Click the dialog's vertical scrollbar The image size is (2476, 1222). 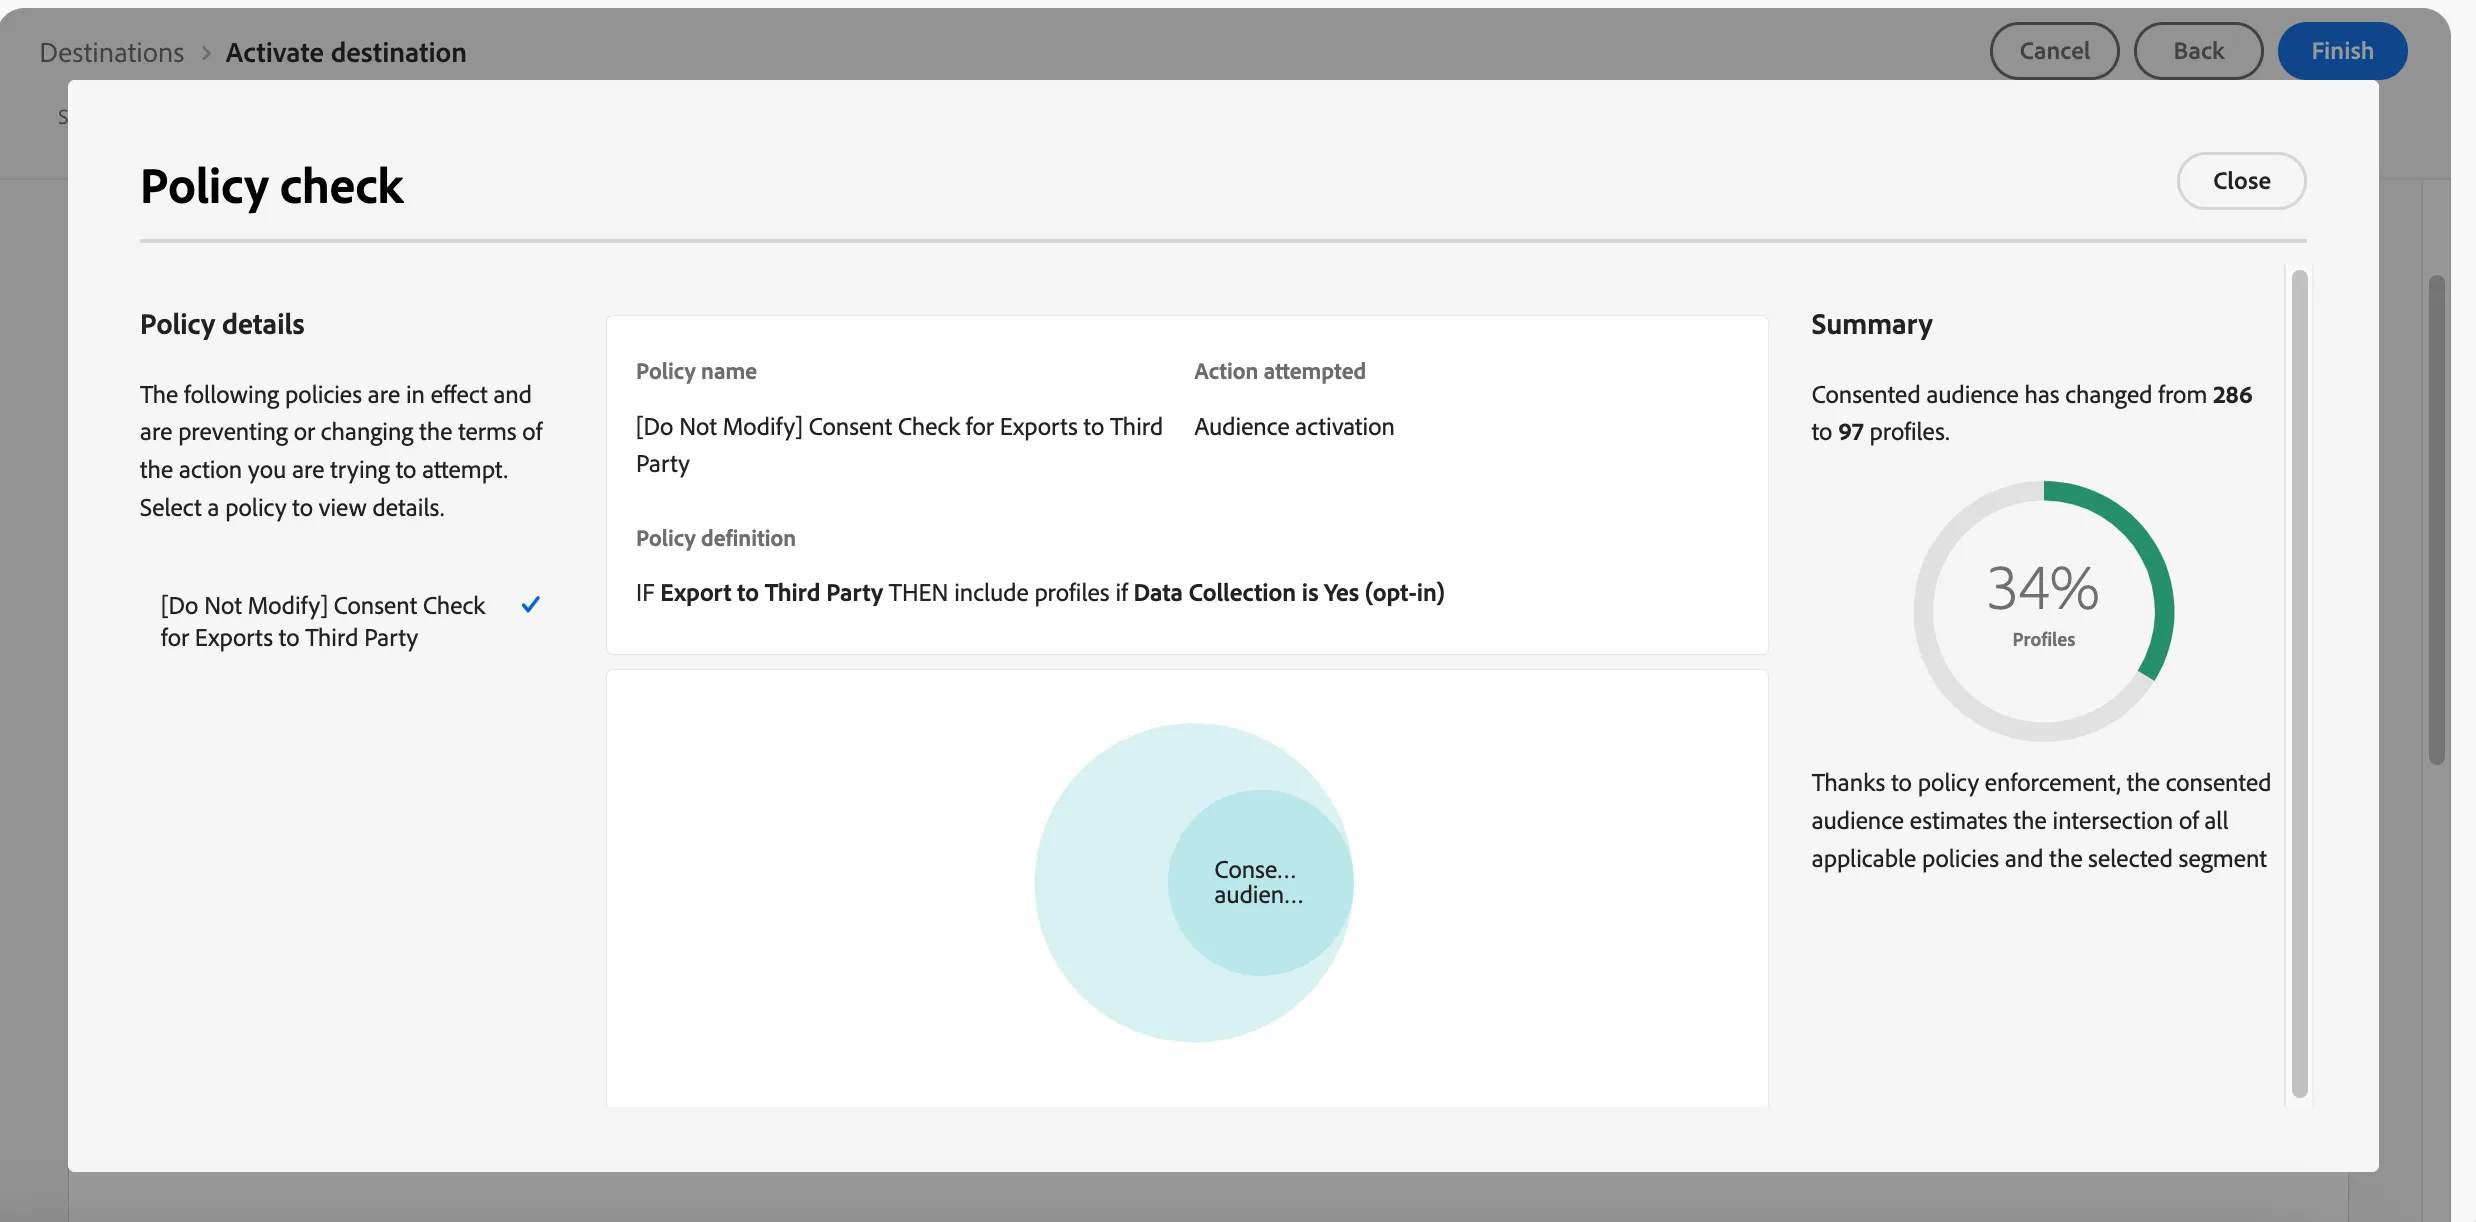click(x=2299, y=684)
